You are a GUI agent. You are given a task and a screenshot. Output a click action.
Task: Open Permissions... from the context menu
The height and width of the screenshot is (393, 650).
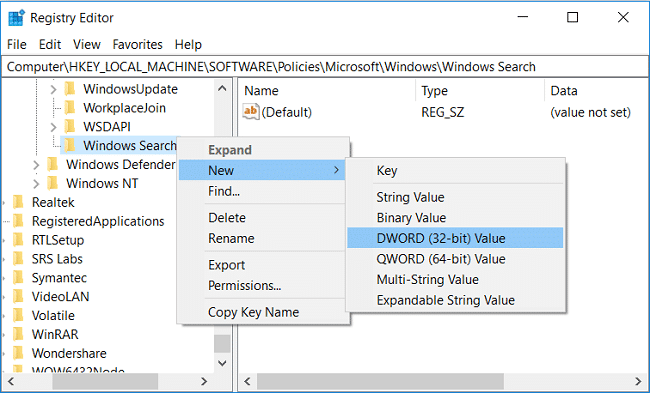click(262, 286)
